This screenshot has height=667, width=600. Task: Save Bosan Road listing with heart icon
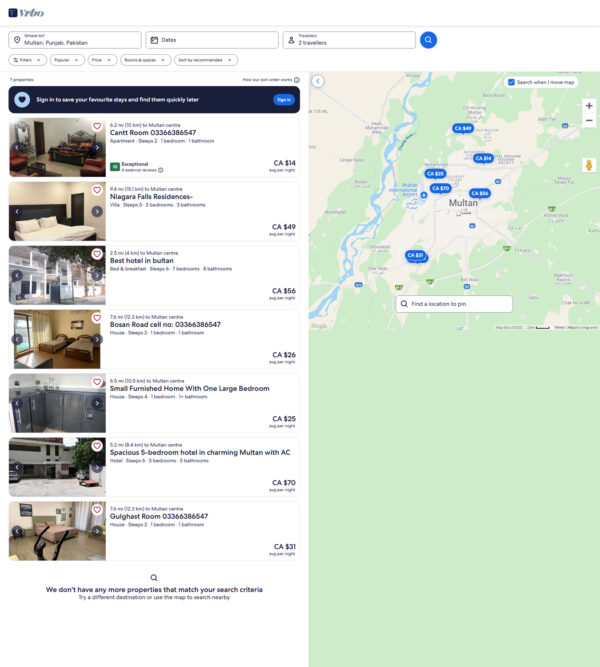(x=97, y=318)
